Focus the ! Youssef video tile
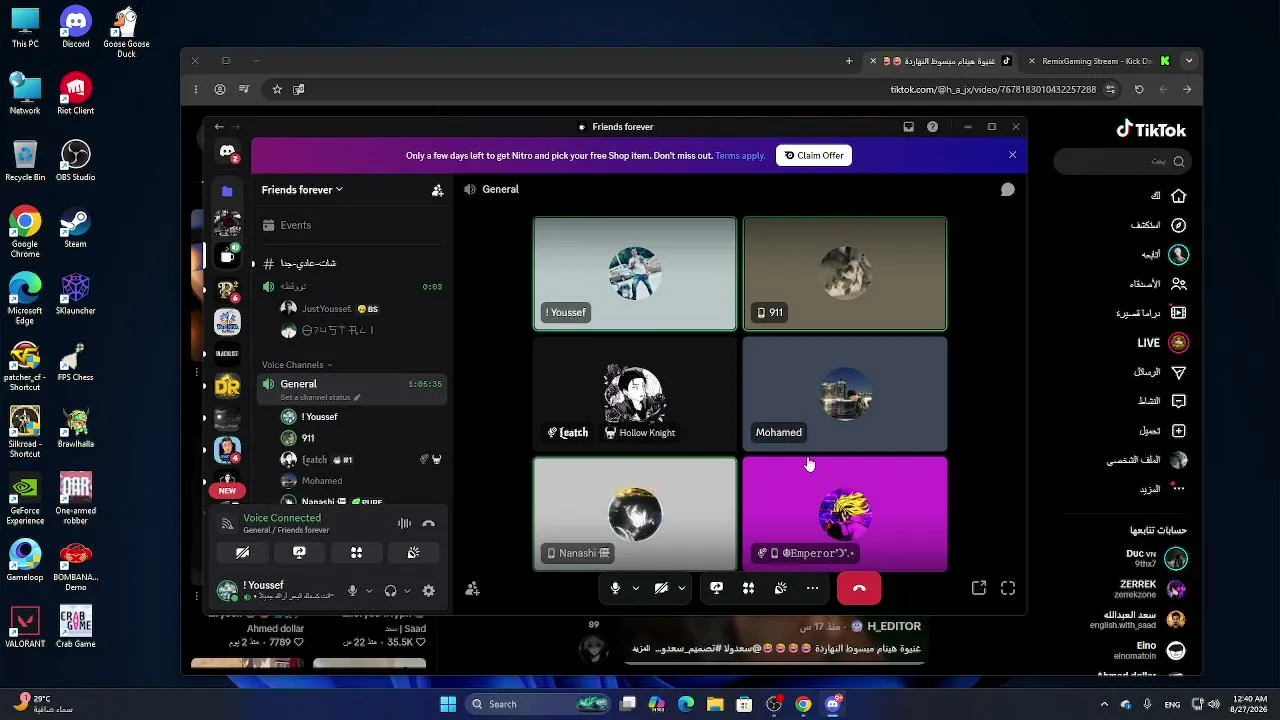This screenshot has width=1280, height=720. 635,273
